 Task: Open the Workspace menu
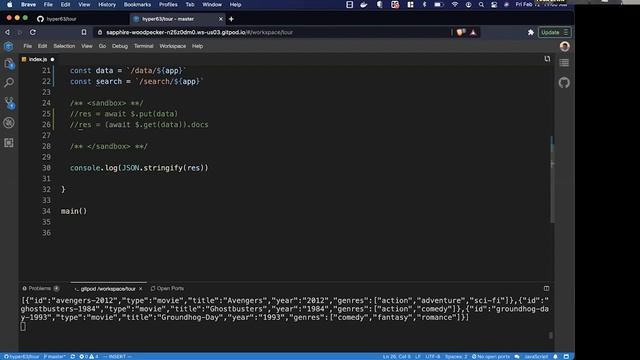(x=173, y=46)
